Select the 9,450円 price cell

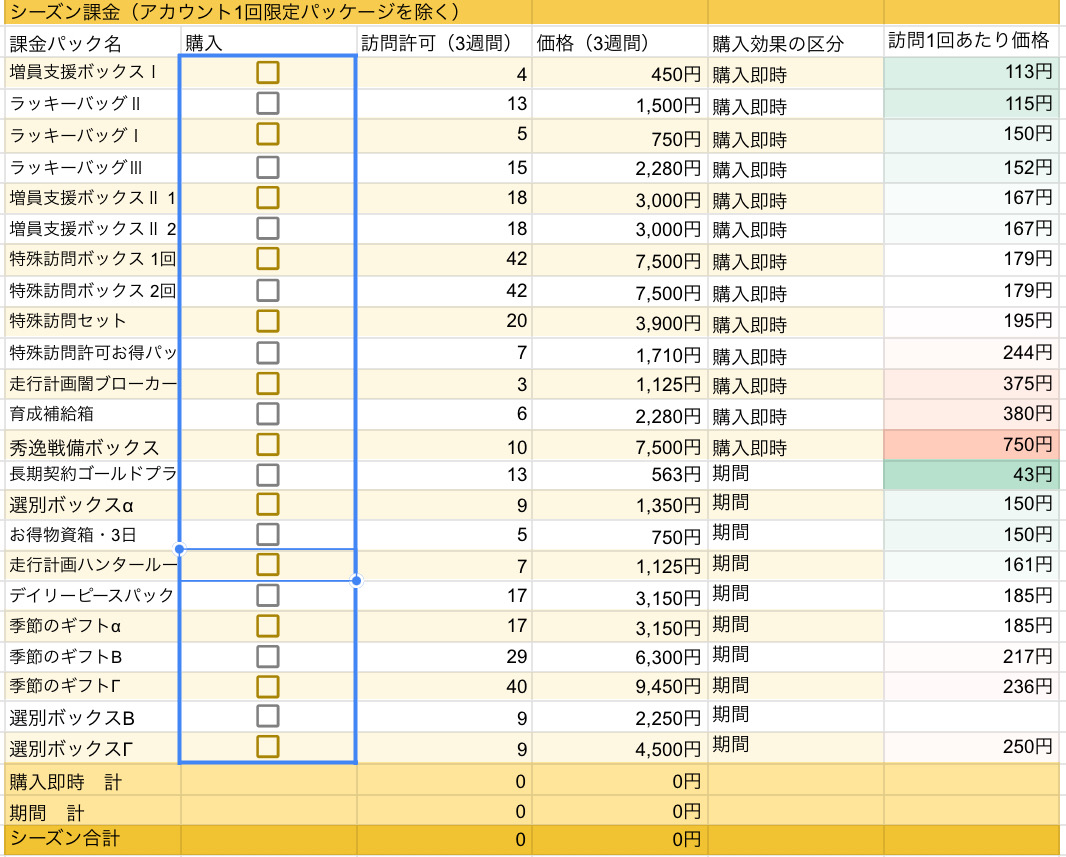[x=618, y=686]
